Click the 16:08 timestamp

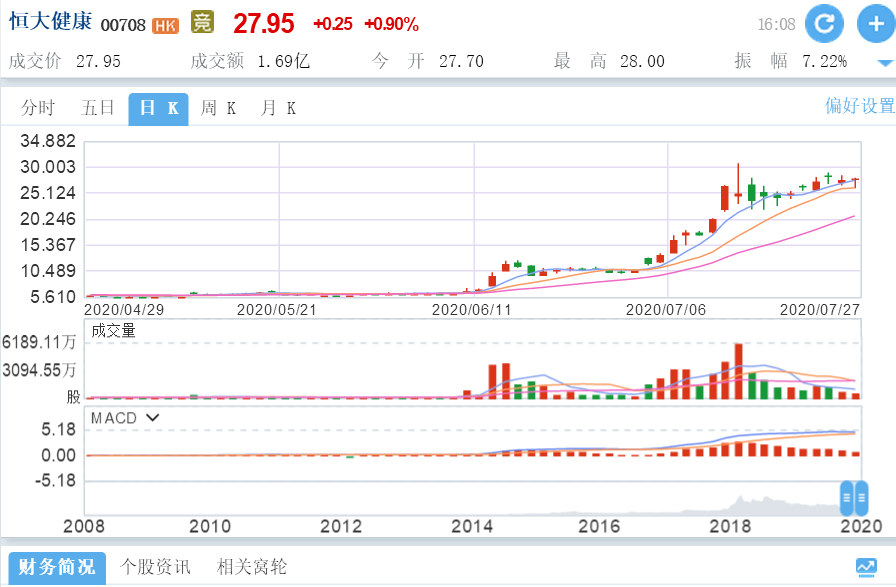776,25
